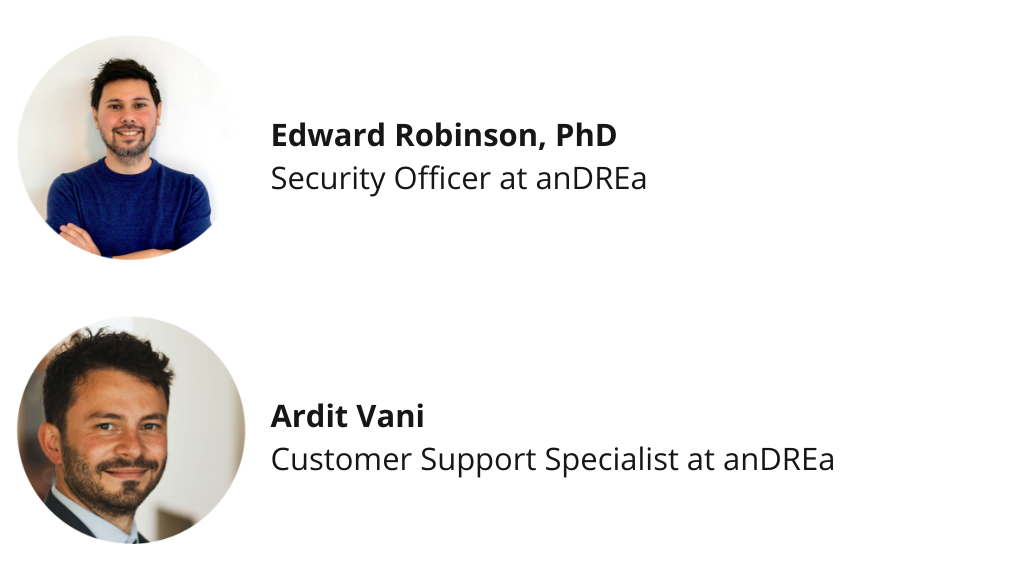The image size is (1020, 579).
Task: Click the surname Robinson
Action: [470, 135]
